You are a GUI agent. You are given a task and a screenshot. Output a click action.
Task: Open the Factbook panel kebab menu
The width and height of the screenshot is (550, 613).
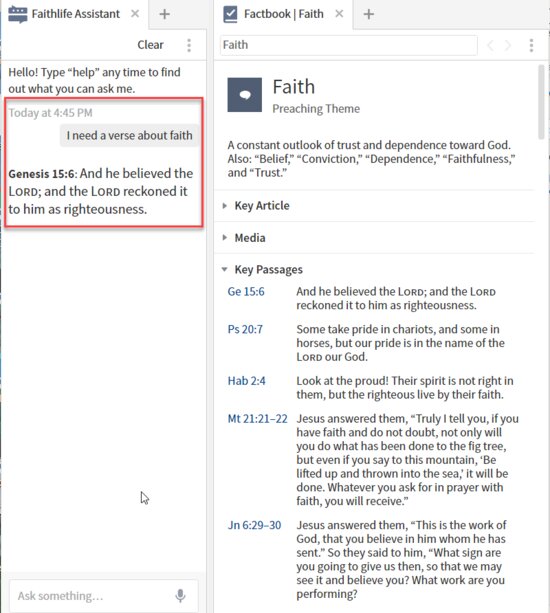531,45
